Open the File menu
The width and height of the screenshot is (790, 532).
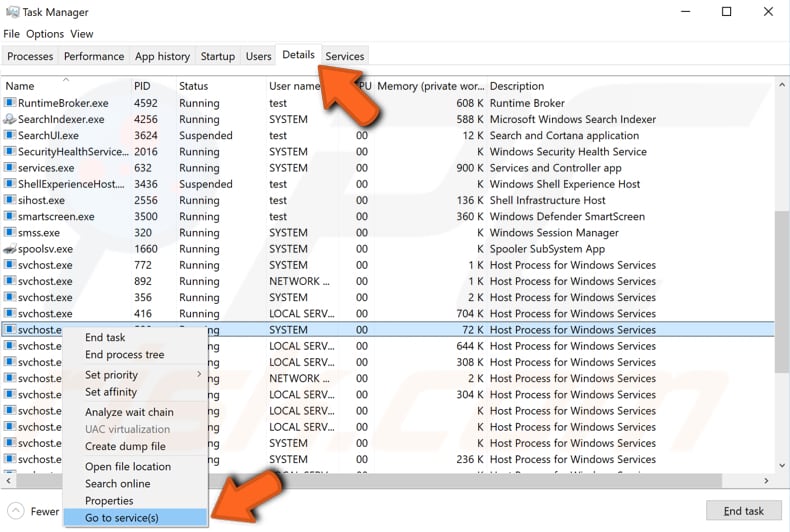(11, 34)
